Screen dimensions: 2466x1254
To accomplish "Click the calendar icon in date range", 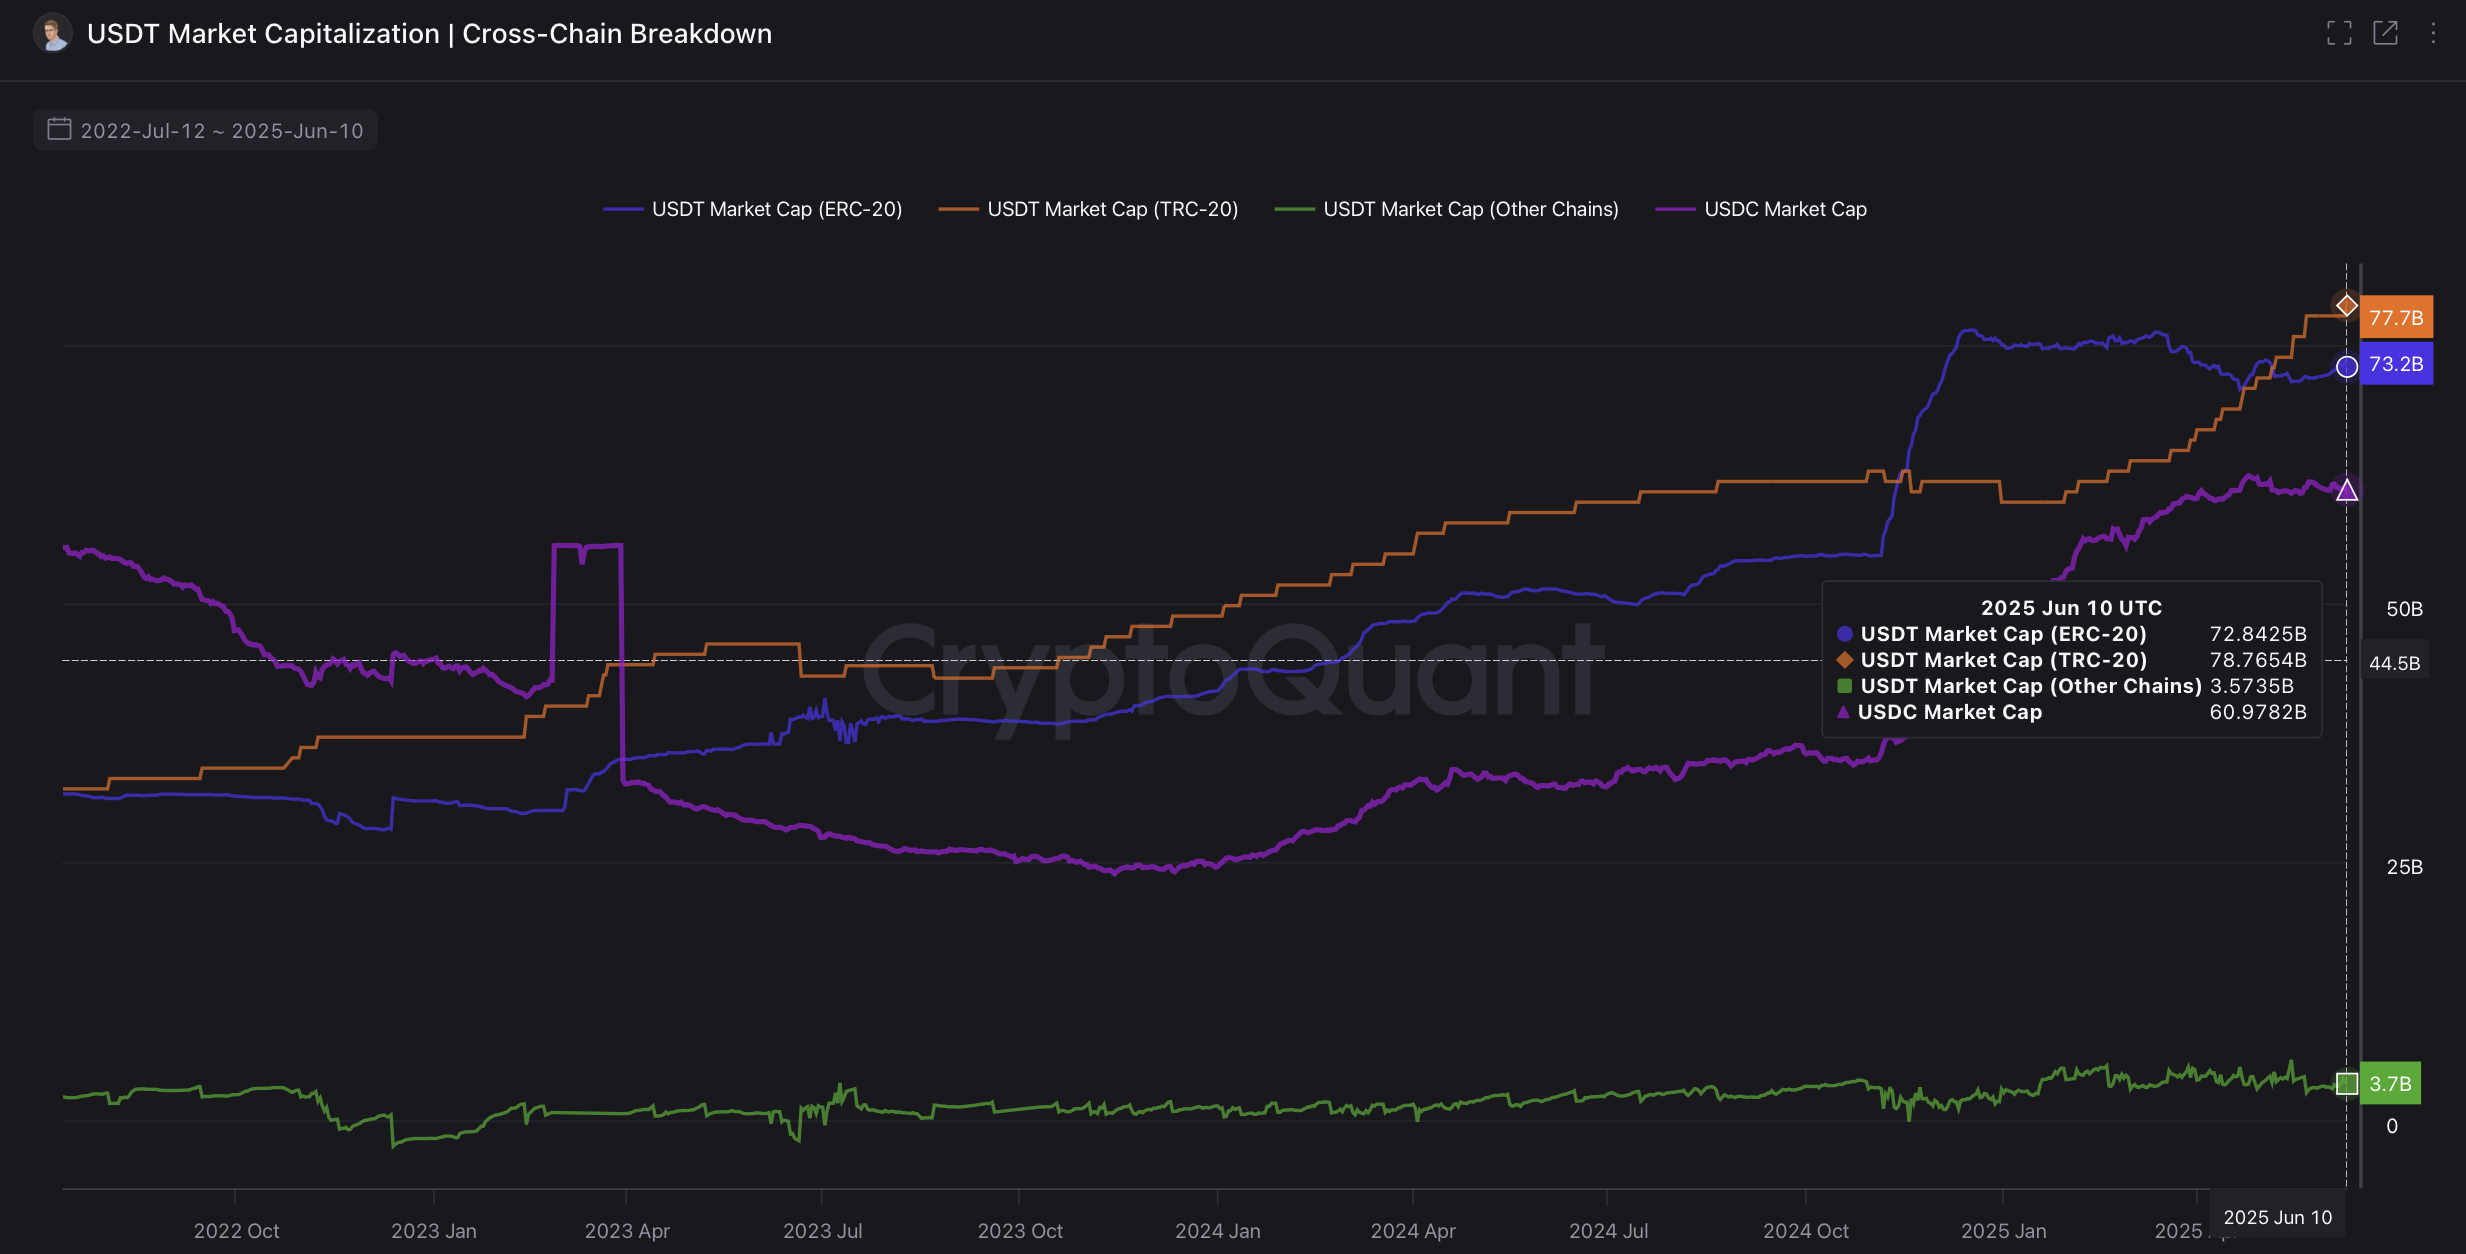I will (x=59, y=129).
